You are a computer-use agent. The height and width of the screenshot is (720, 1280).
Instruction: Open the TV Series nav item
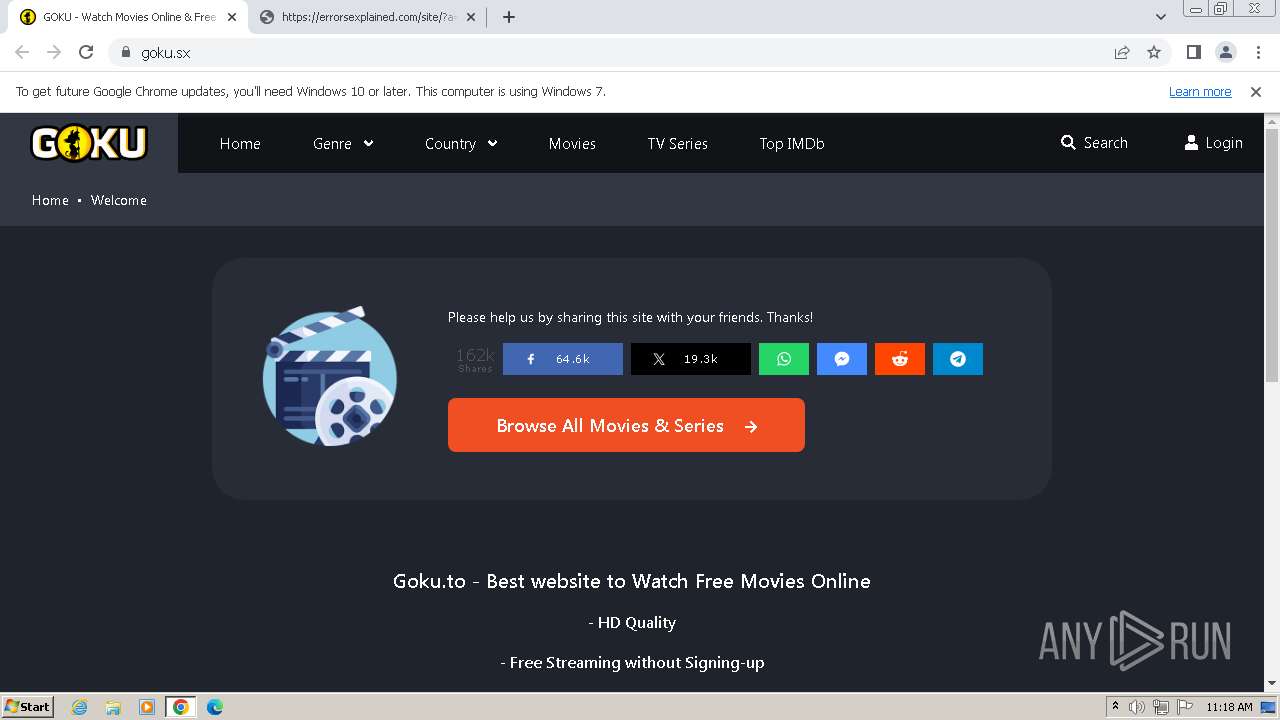(677, 144)
